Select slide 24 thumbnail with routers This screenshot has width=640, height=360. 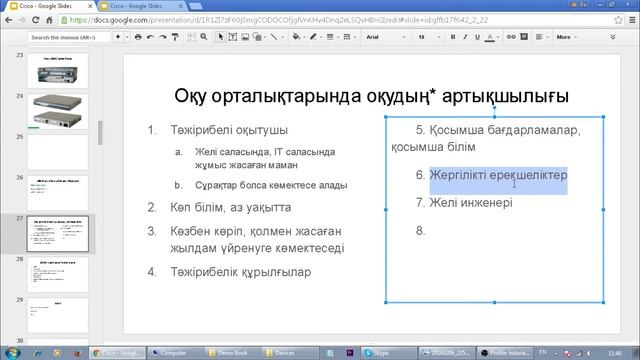click(x=58, y=111)
